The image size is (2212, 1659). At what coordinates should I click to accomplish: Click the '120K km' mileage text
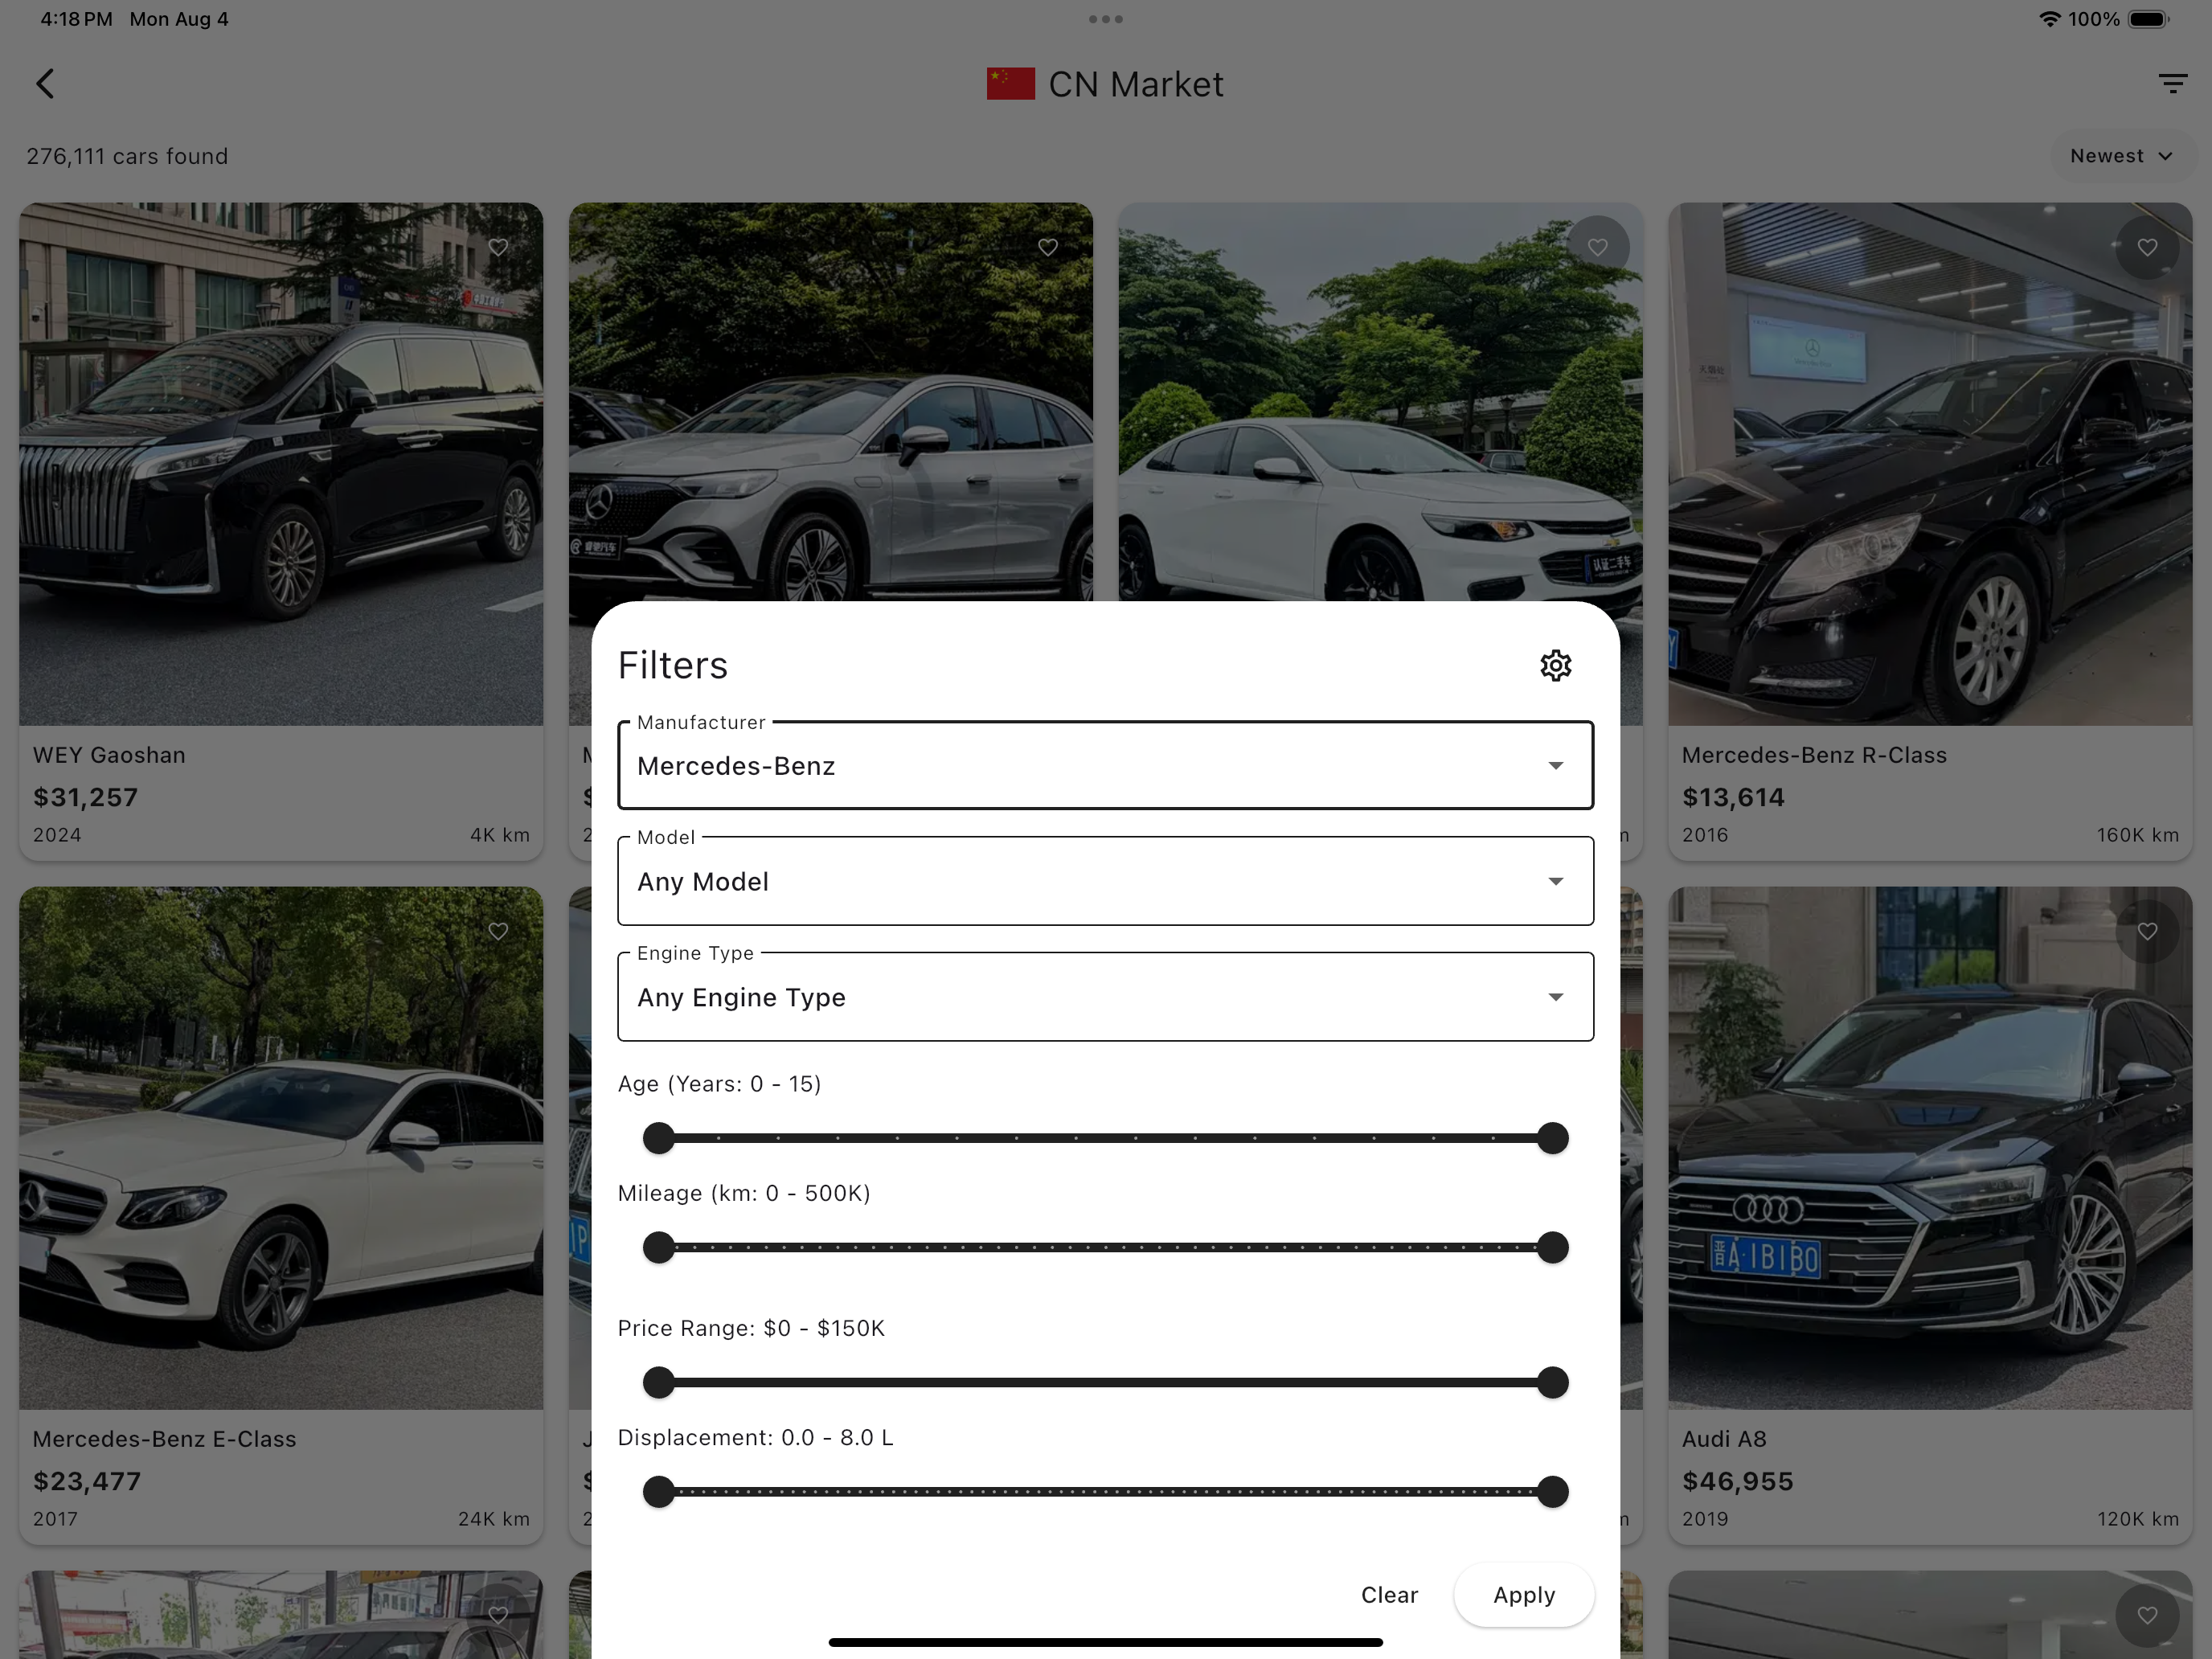click(2137, 1519)
